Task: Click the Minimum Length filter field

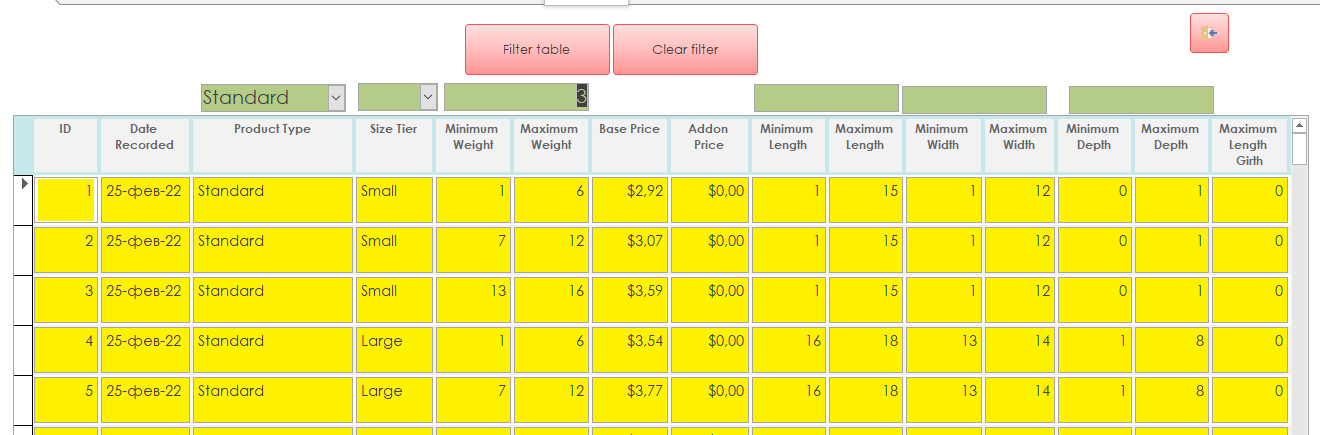Action: coord(826,98)
